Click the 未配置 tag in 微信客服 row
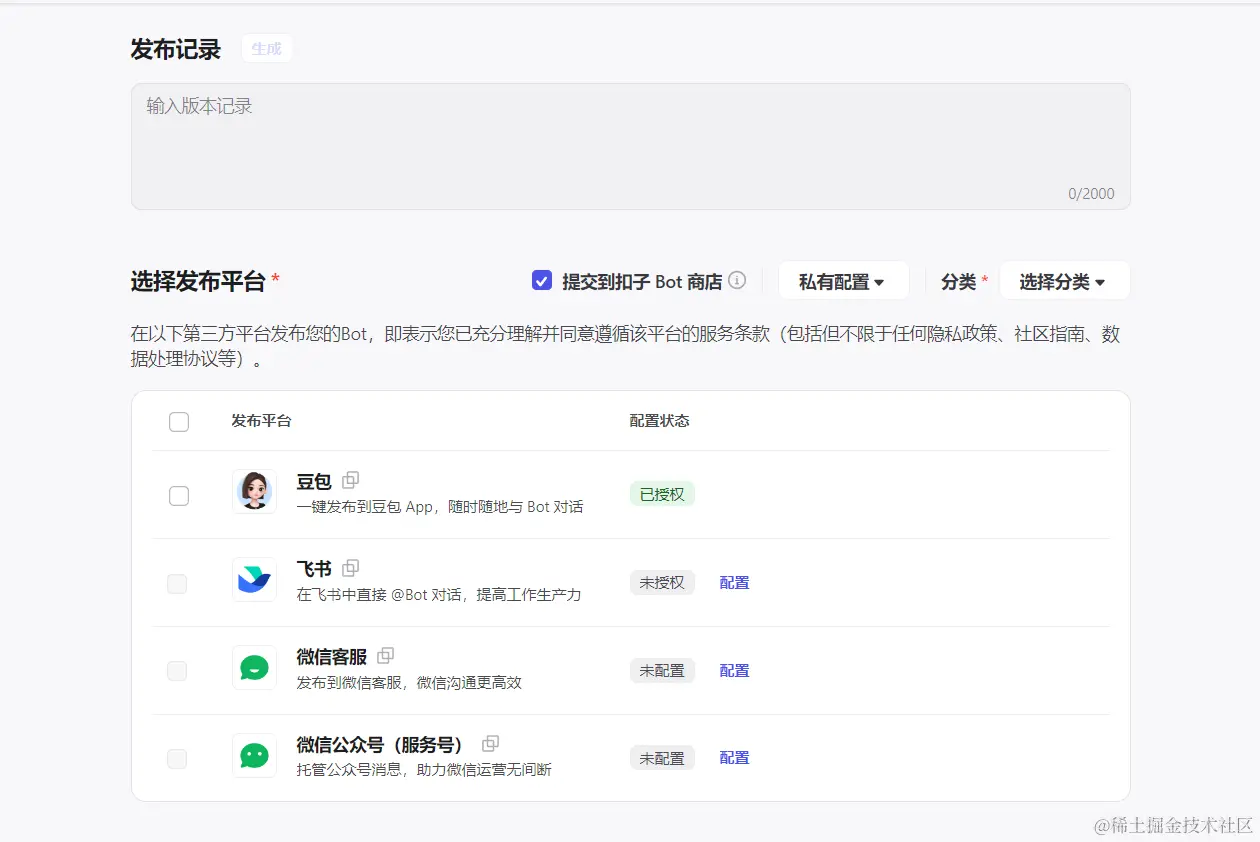Screen dimensions: 1260x842 point(662,670)
